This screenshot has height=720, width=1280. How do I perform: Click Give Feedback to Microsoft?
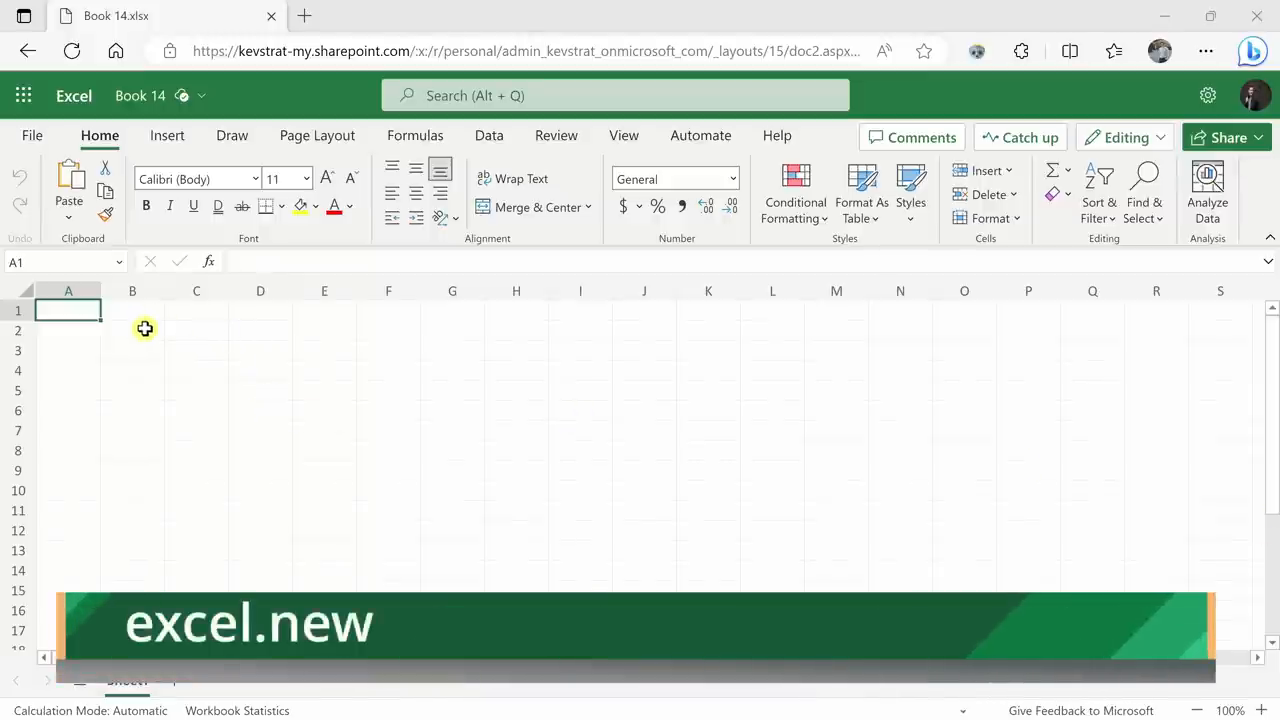1081,711
